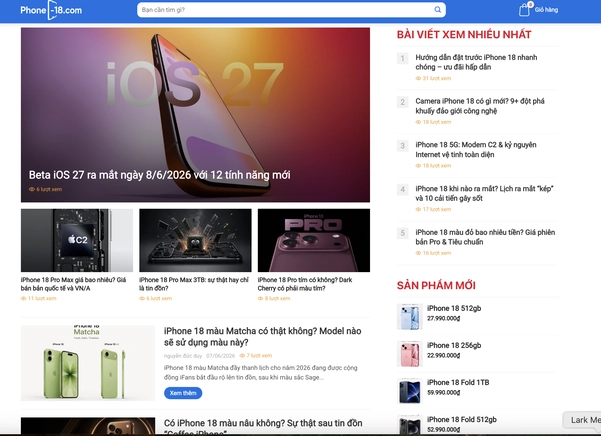Click the Apple C2 chip thumbnail

[77, 240]
